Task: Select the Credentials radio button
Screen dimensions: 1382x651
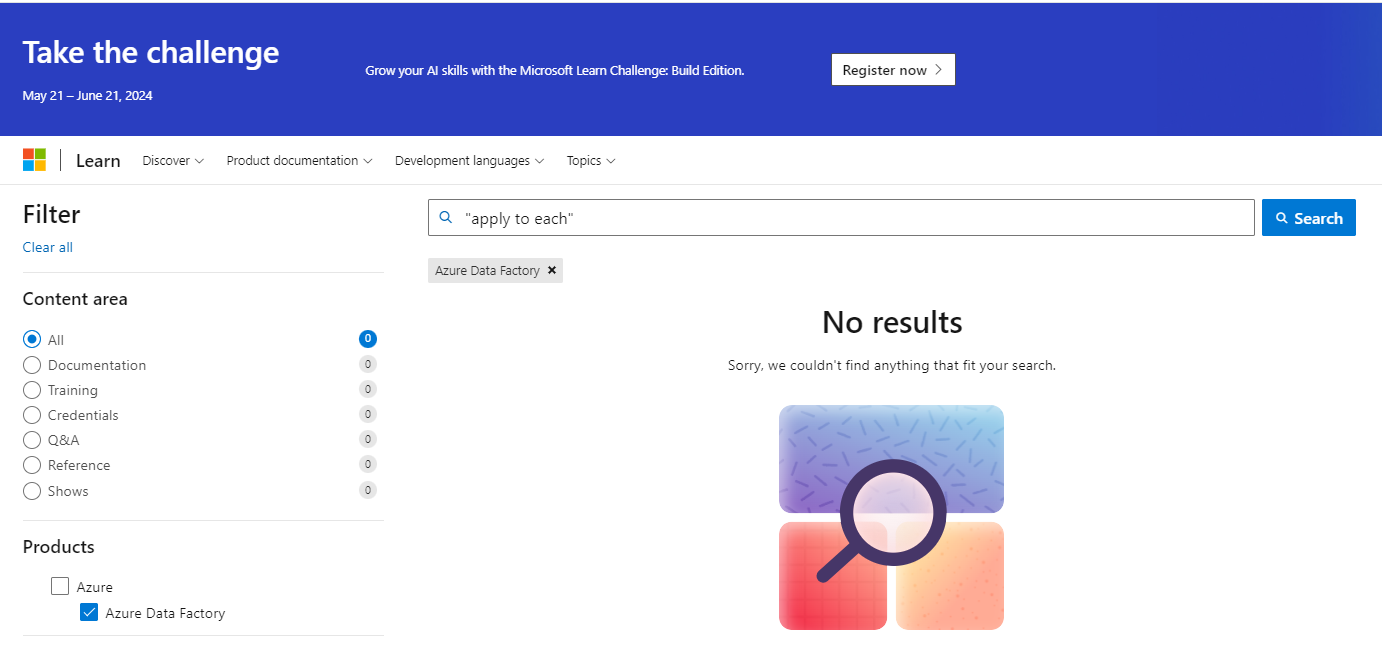Action: tap(31, 415)
